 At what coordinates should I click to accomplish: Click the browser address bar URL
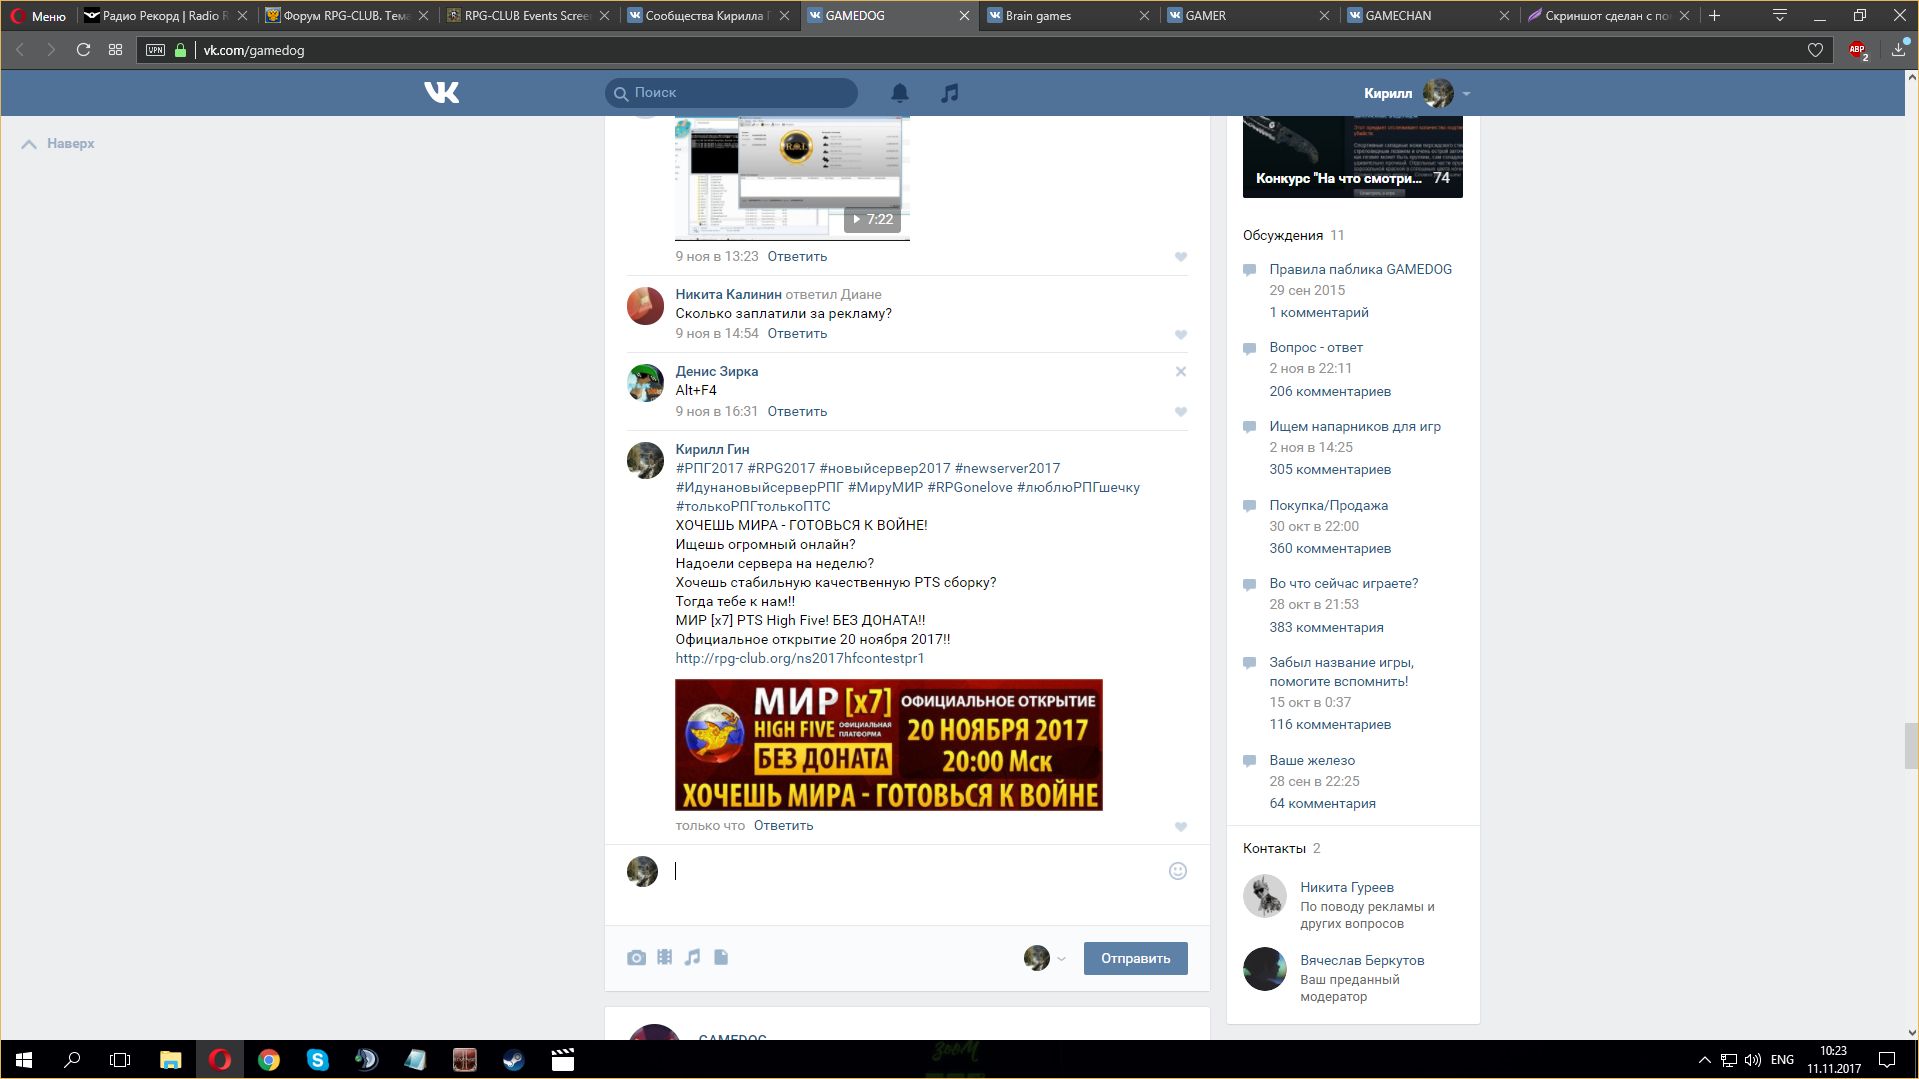(x=254, y=50)
